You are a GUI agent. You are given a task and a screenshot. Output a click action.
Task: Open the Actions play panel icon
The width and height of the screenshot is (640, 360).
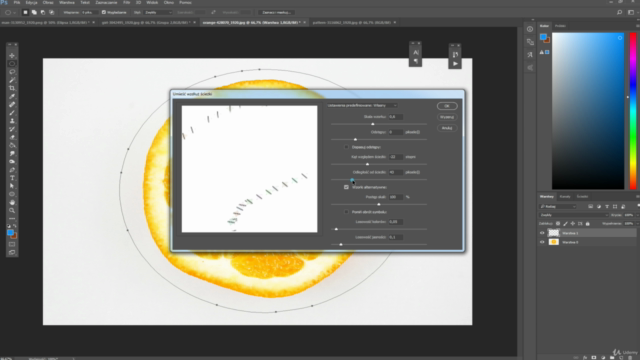[x=455, y=64]
